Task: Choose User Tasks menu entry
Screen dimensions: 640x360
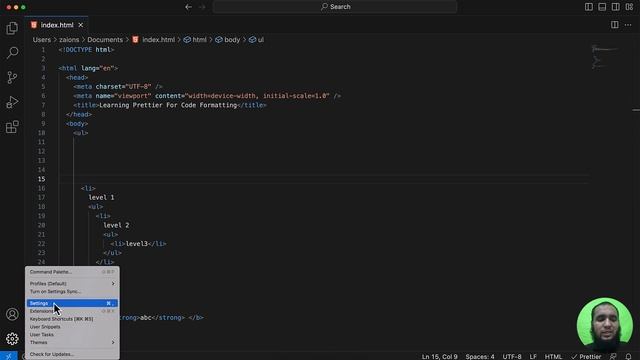Action: (72, 335)
